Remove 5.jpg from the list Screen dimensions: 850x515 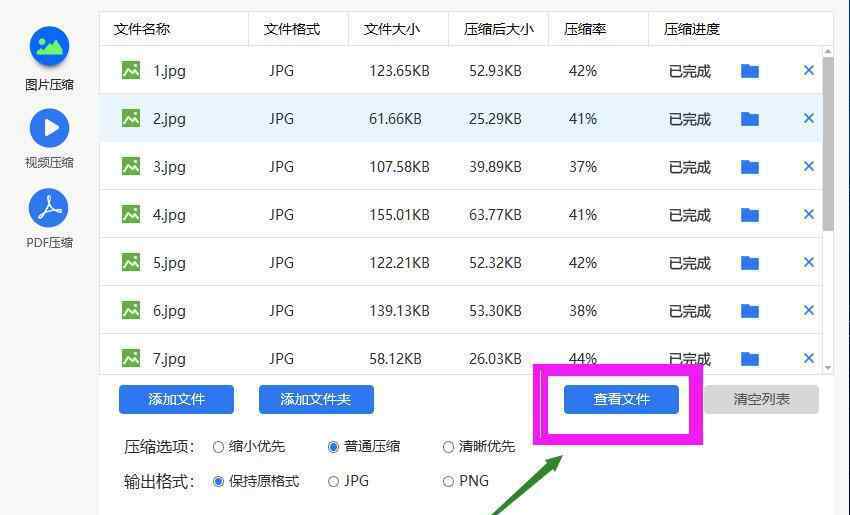[x=809, y=262]
